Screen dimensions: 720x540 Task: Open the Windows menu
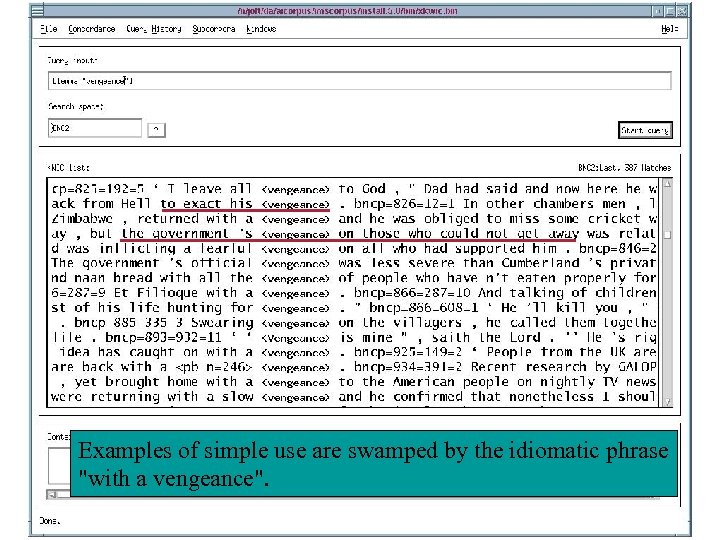tap(261, 29)
